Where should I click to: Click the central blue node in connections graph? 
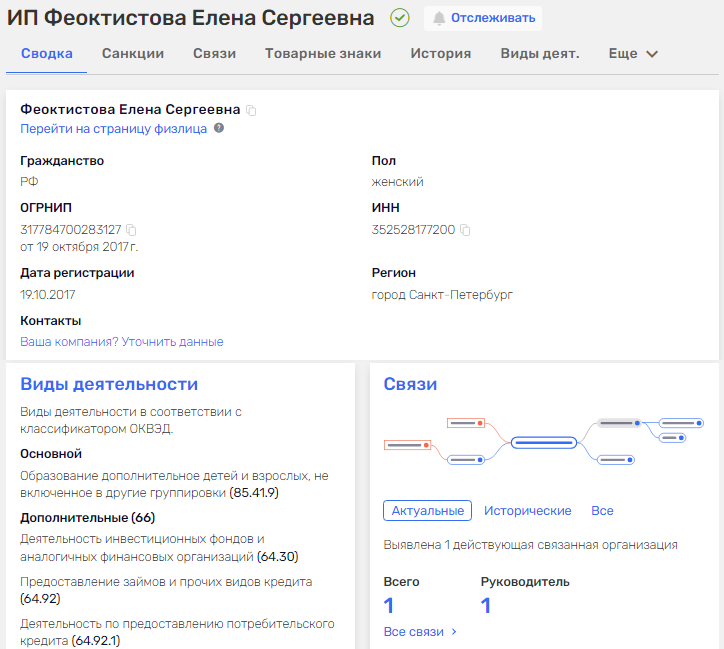coord(543,442)
